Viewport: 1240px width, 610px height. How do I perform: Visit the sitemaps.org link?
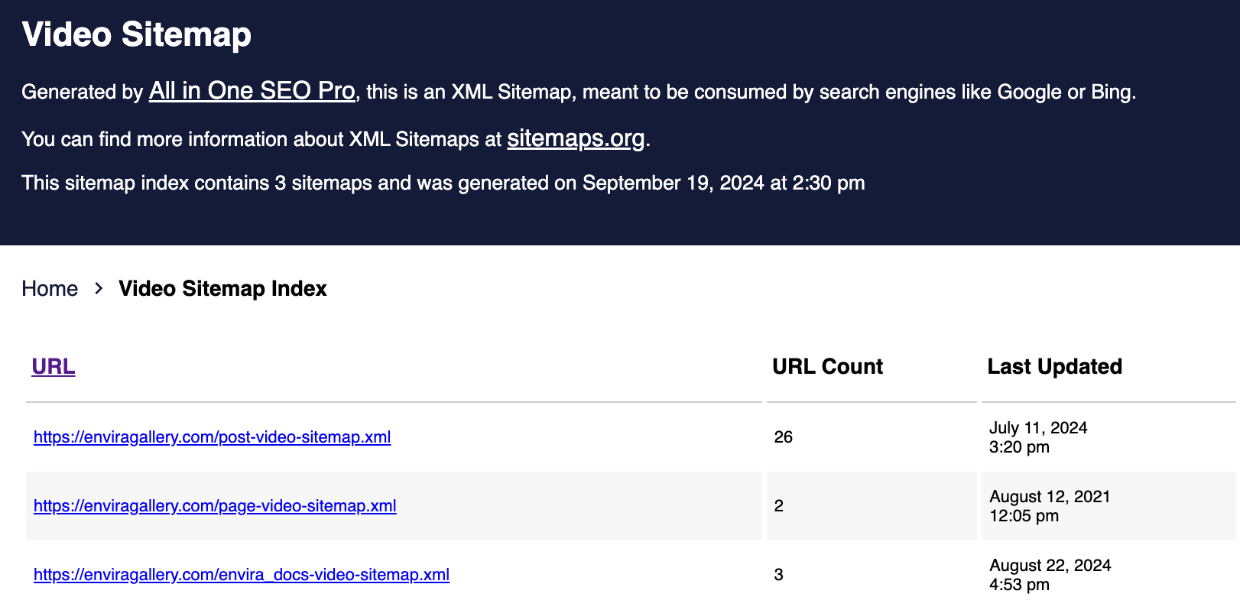pos(575,138)
